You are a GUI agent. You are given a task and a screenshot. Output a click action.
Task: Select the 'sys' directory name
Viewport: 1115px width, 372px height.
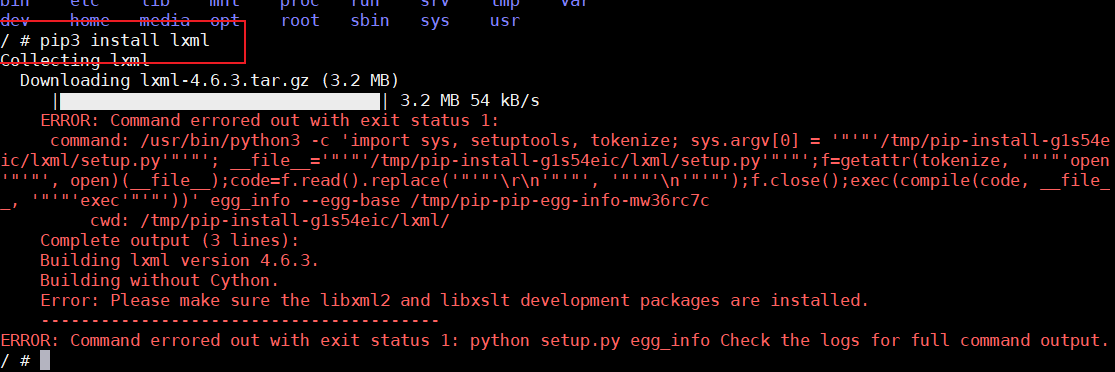434,21
